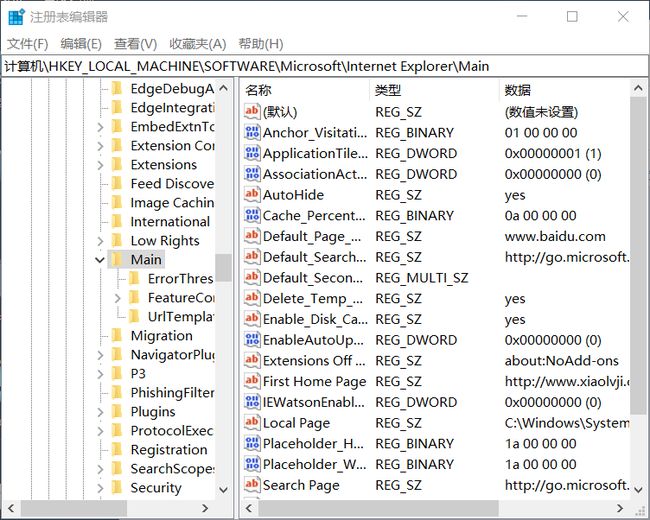Click the folder icon of the International key
This screenshot has height=520, width=650.
[x=118, y=221]
